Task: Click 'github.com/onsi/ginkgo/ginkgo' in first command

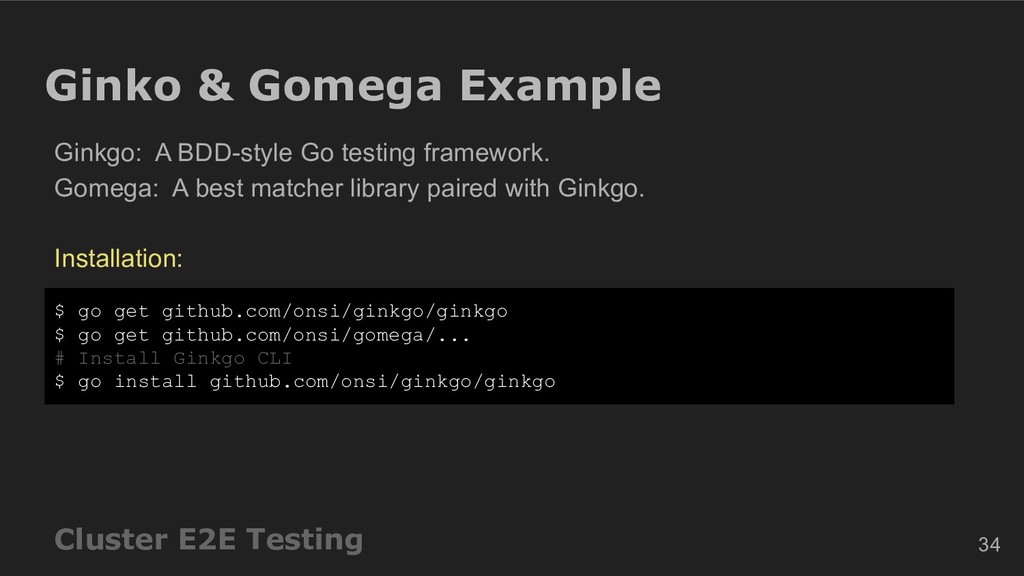Action: [334, 312]
